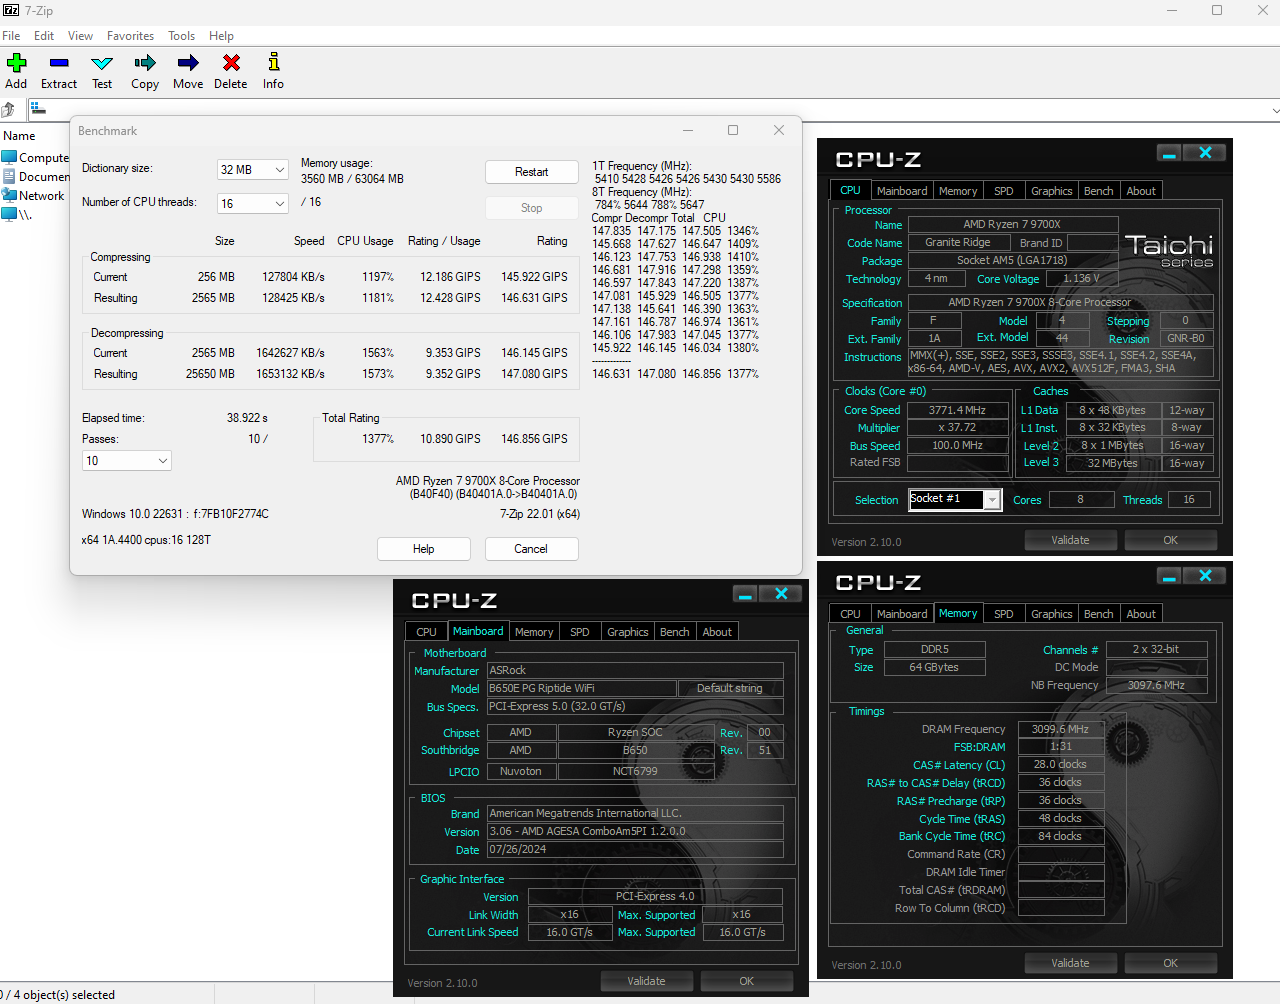Viewport: 1280px width, 1004px height.
Task: Close the CPU-Z Memory window
Action: pos(1205,576)
